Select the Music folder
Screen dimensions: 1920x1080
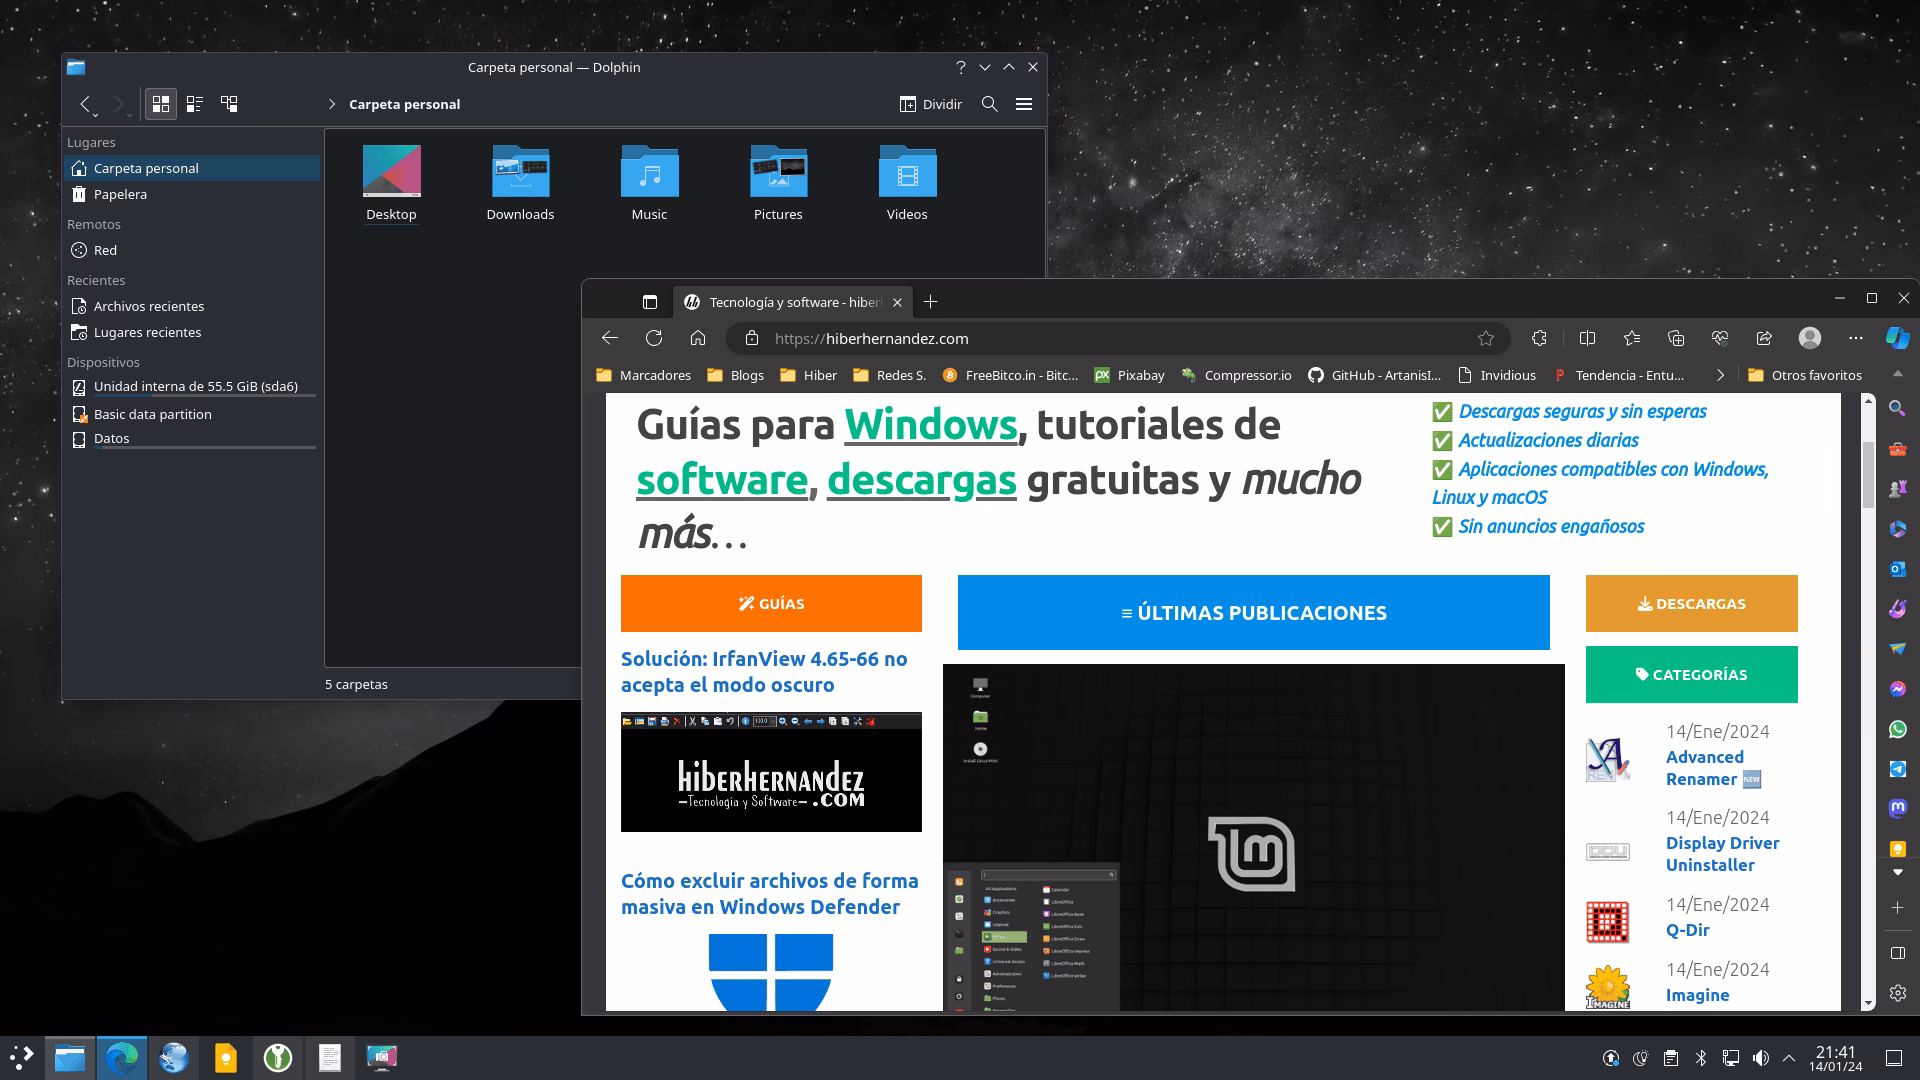coord(649,184)
